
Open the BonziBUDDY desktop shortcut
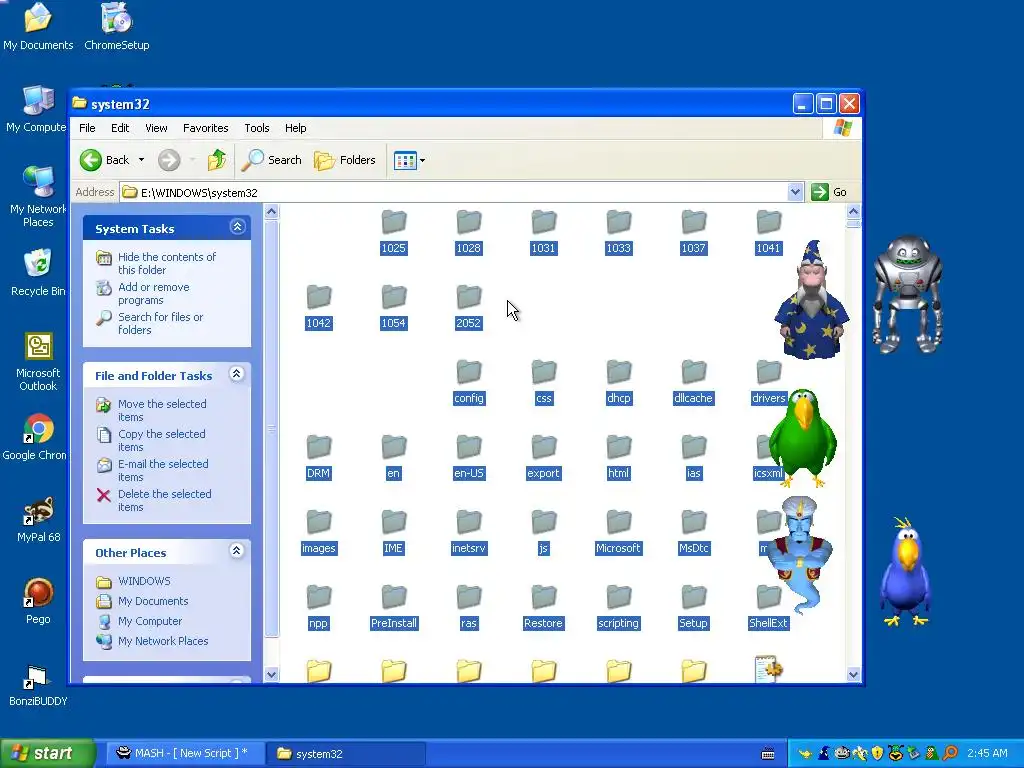pos(38,686)
